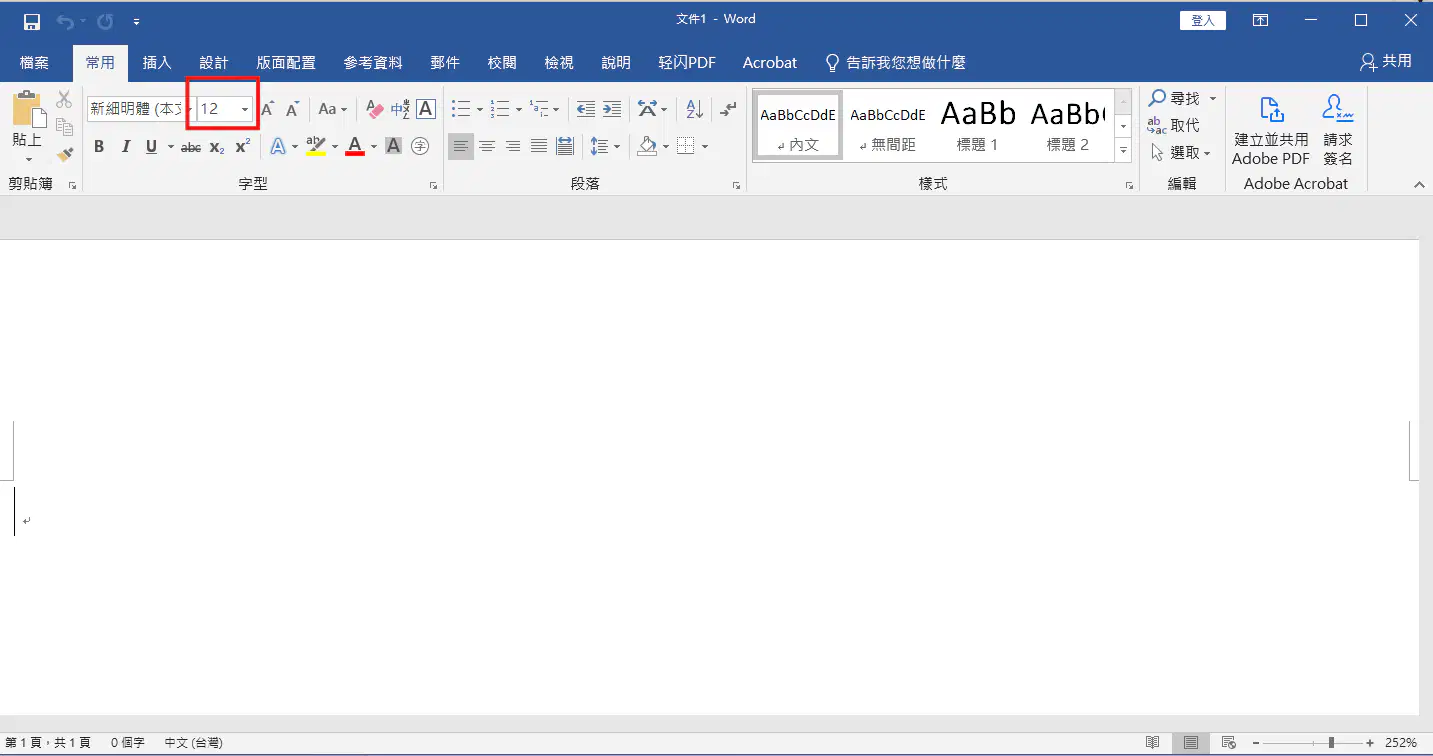Align text right
Image resolution: width=1433 pixels, height=756 pixels.
click(x=513, y=147)
